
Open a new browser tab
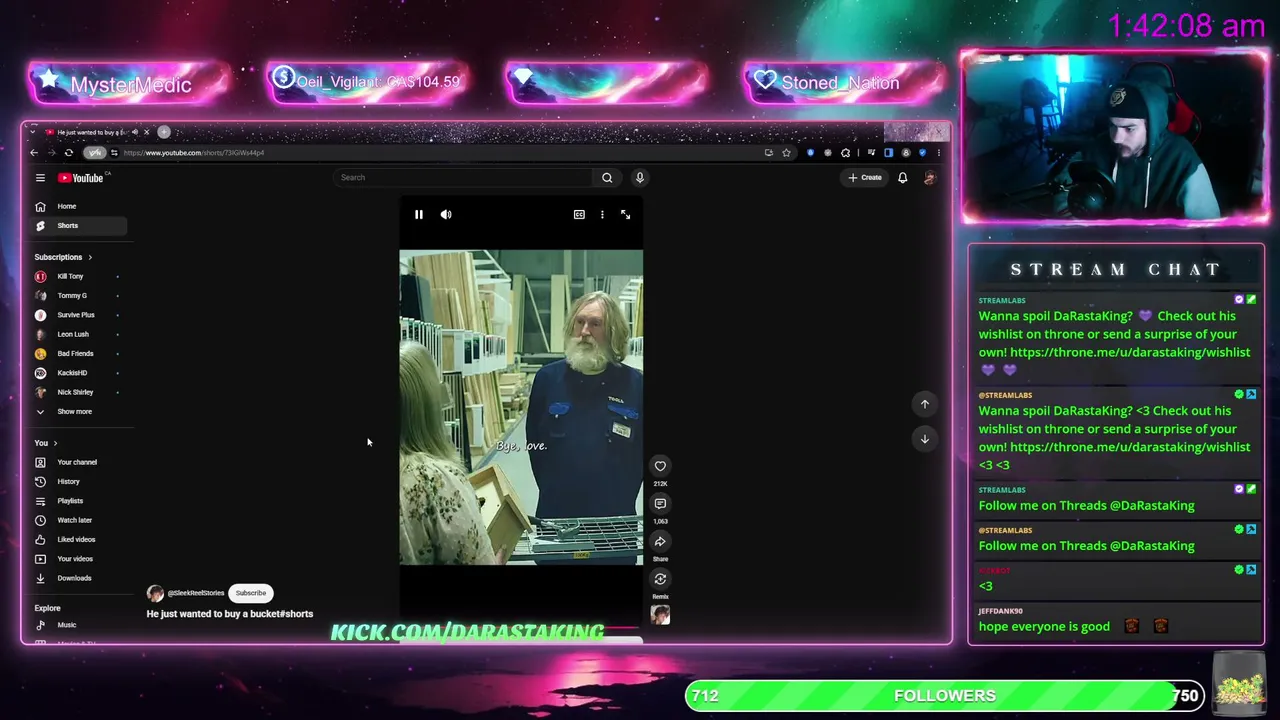coord(164,132)
